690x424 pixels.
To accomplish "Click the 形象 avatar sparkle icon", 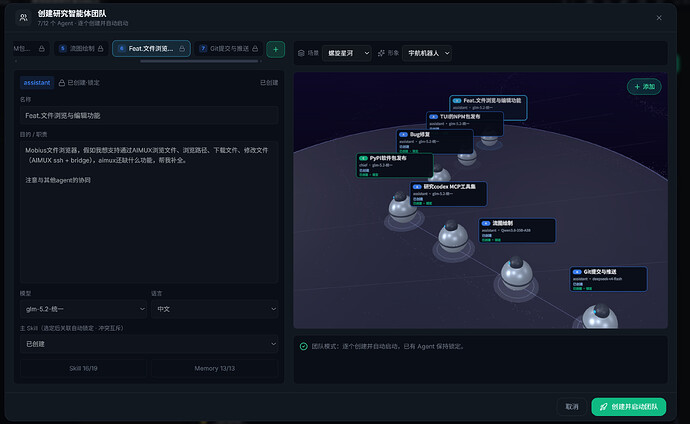I will tap(381, 53).
